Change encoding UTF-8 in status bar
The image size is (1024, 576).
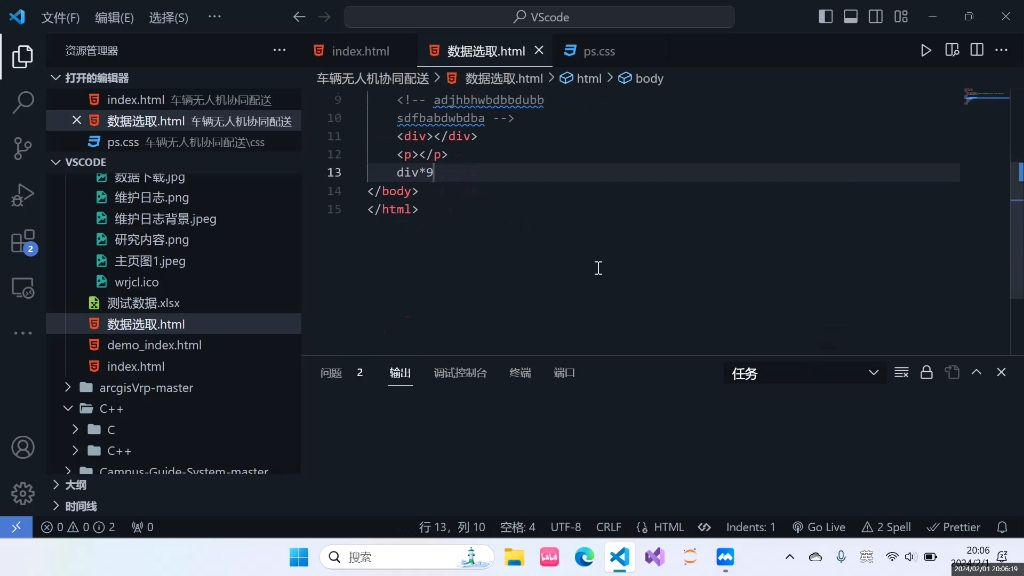tap(566, 527)
